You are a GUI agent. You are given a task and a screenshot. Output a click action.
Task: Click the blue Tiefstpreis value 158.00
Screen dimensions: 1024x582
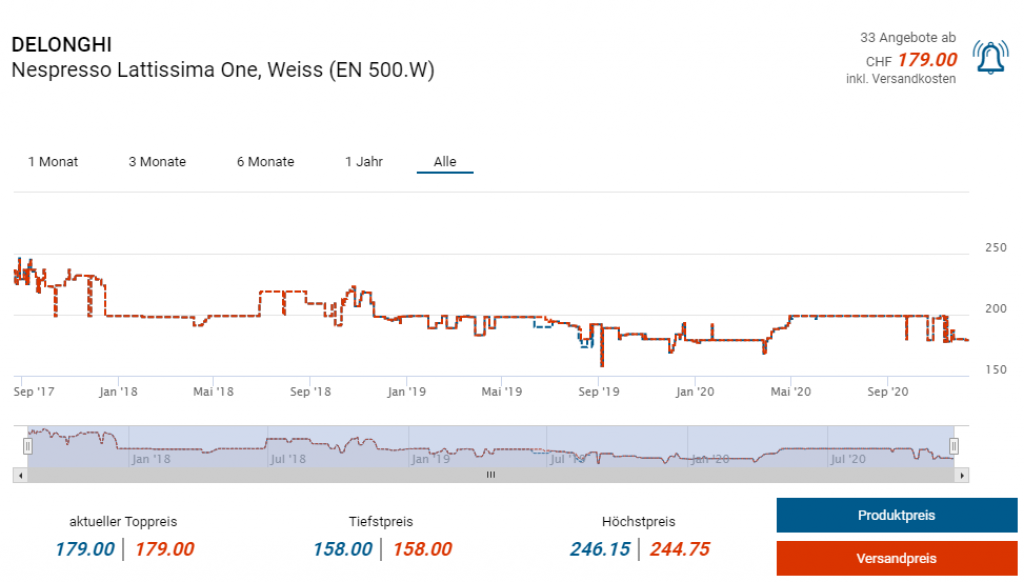(342, 549)
